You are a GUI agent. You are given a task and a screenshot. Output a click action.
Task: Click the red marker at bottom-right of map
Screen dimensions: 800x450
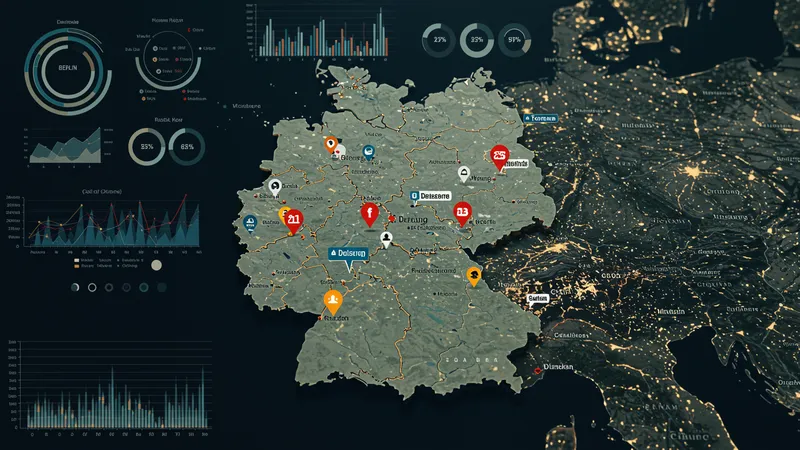click(538, 370)
